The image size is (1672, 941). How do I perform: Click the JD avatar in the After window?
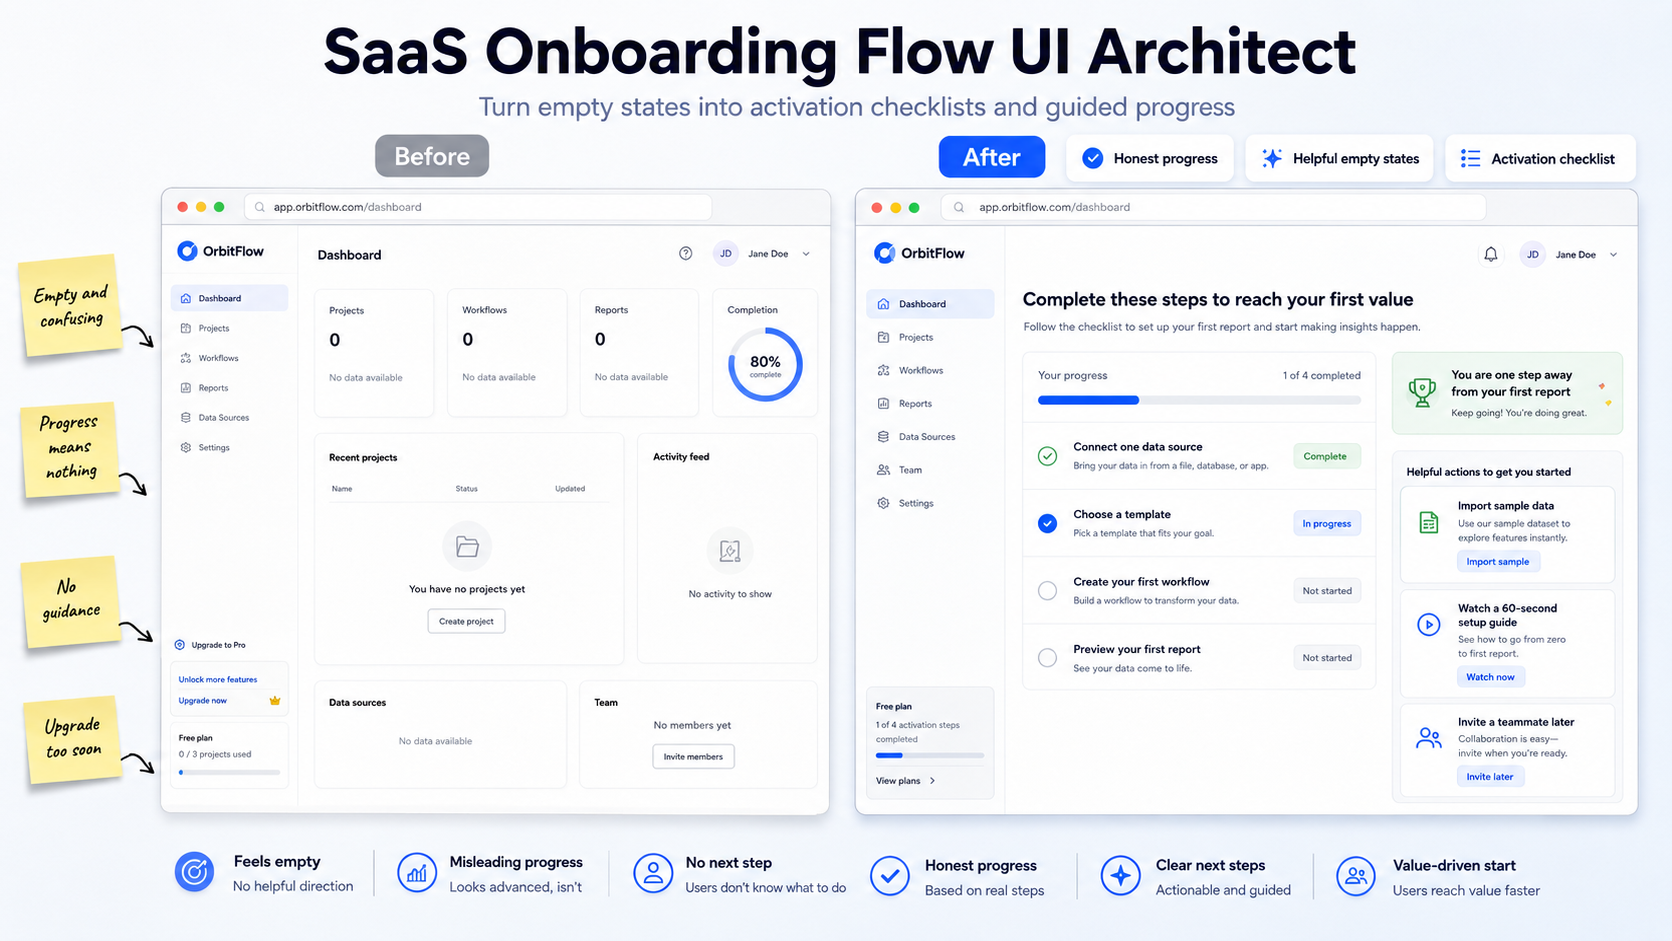click(x=1532, y=255)
